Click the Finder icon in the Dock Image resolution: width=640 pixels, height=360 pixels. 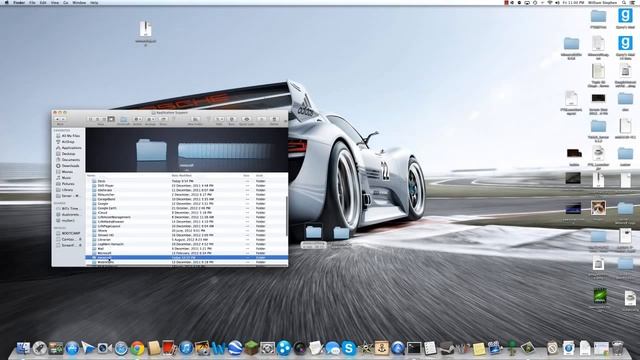(x=23, y=348)
